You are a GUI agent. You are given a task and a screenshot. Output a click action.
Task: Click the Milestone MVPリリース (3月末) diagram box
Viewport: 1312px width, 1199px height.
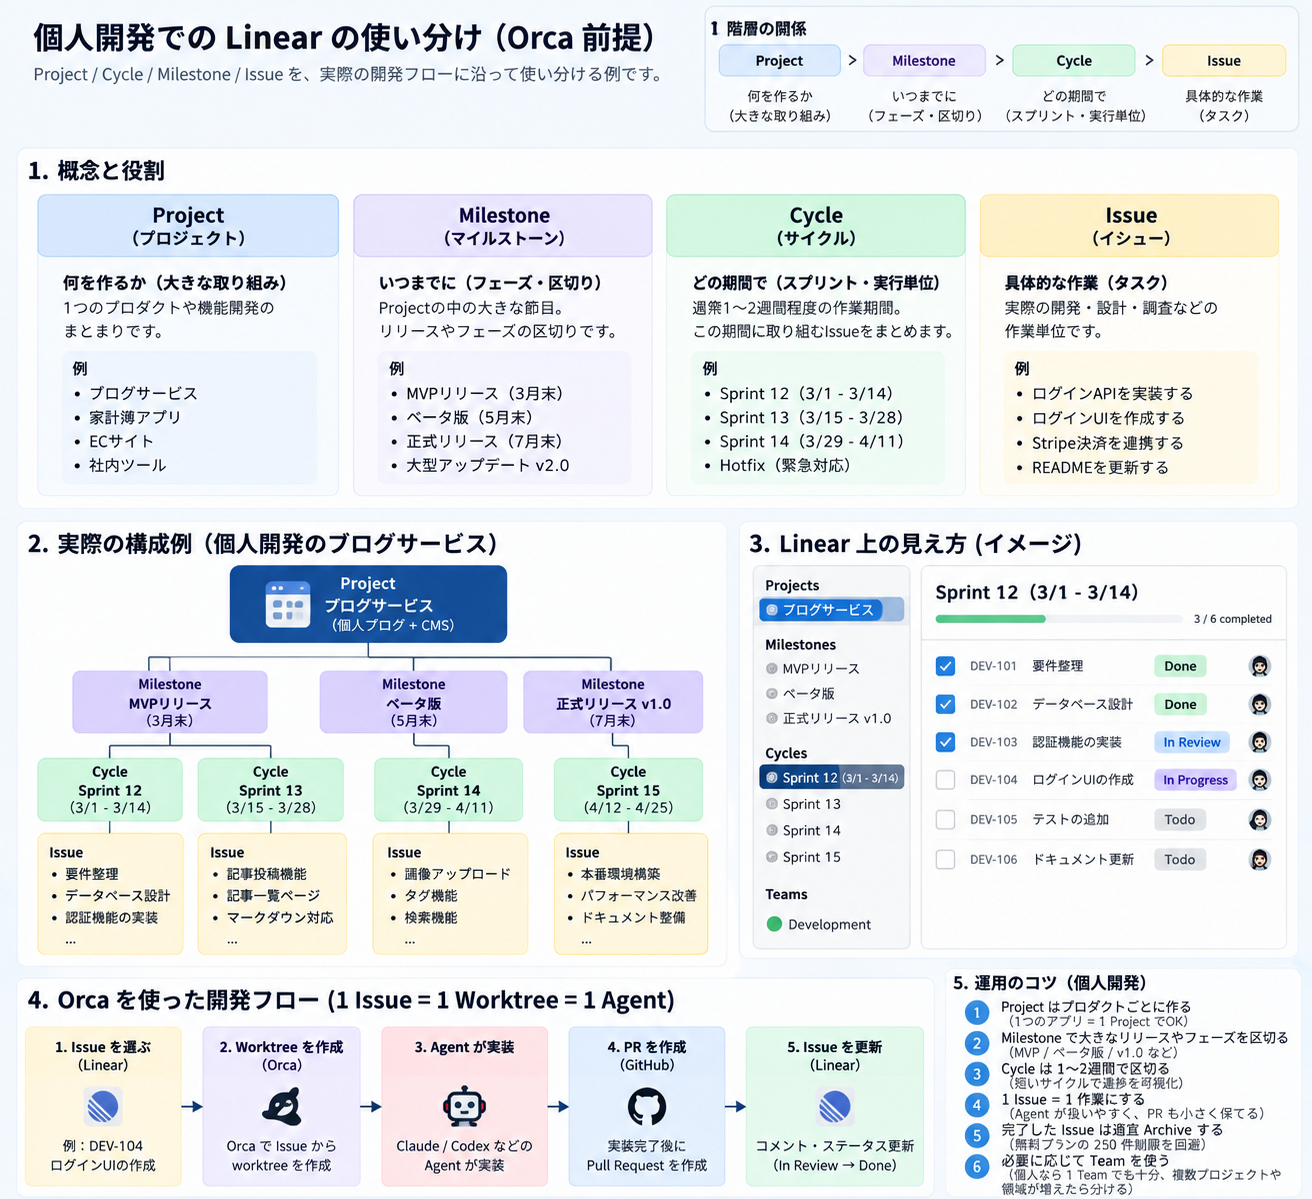pyautogui.click(x=170, y=702)
